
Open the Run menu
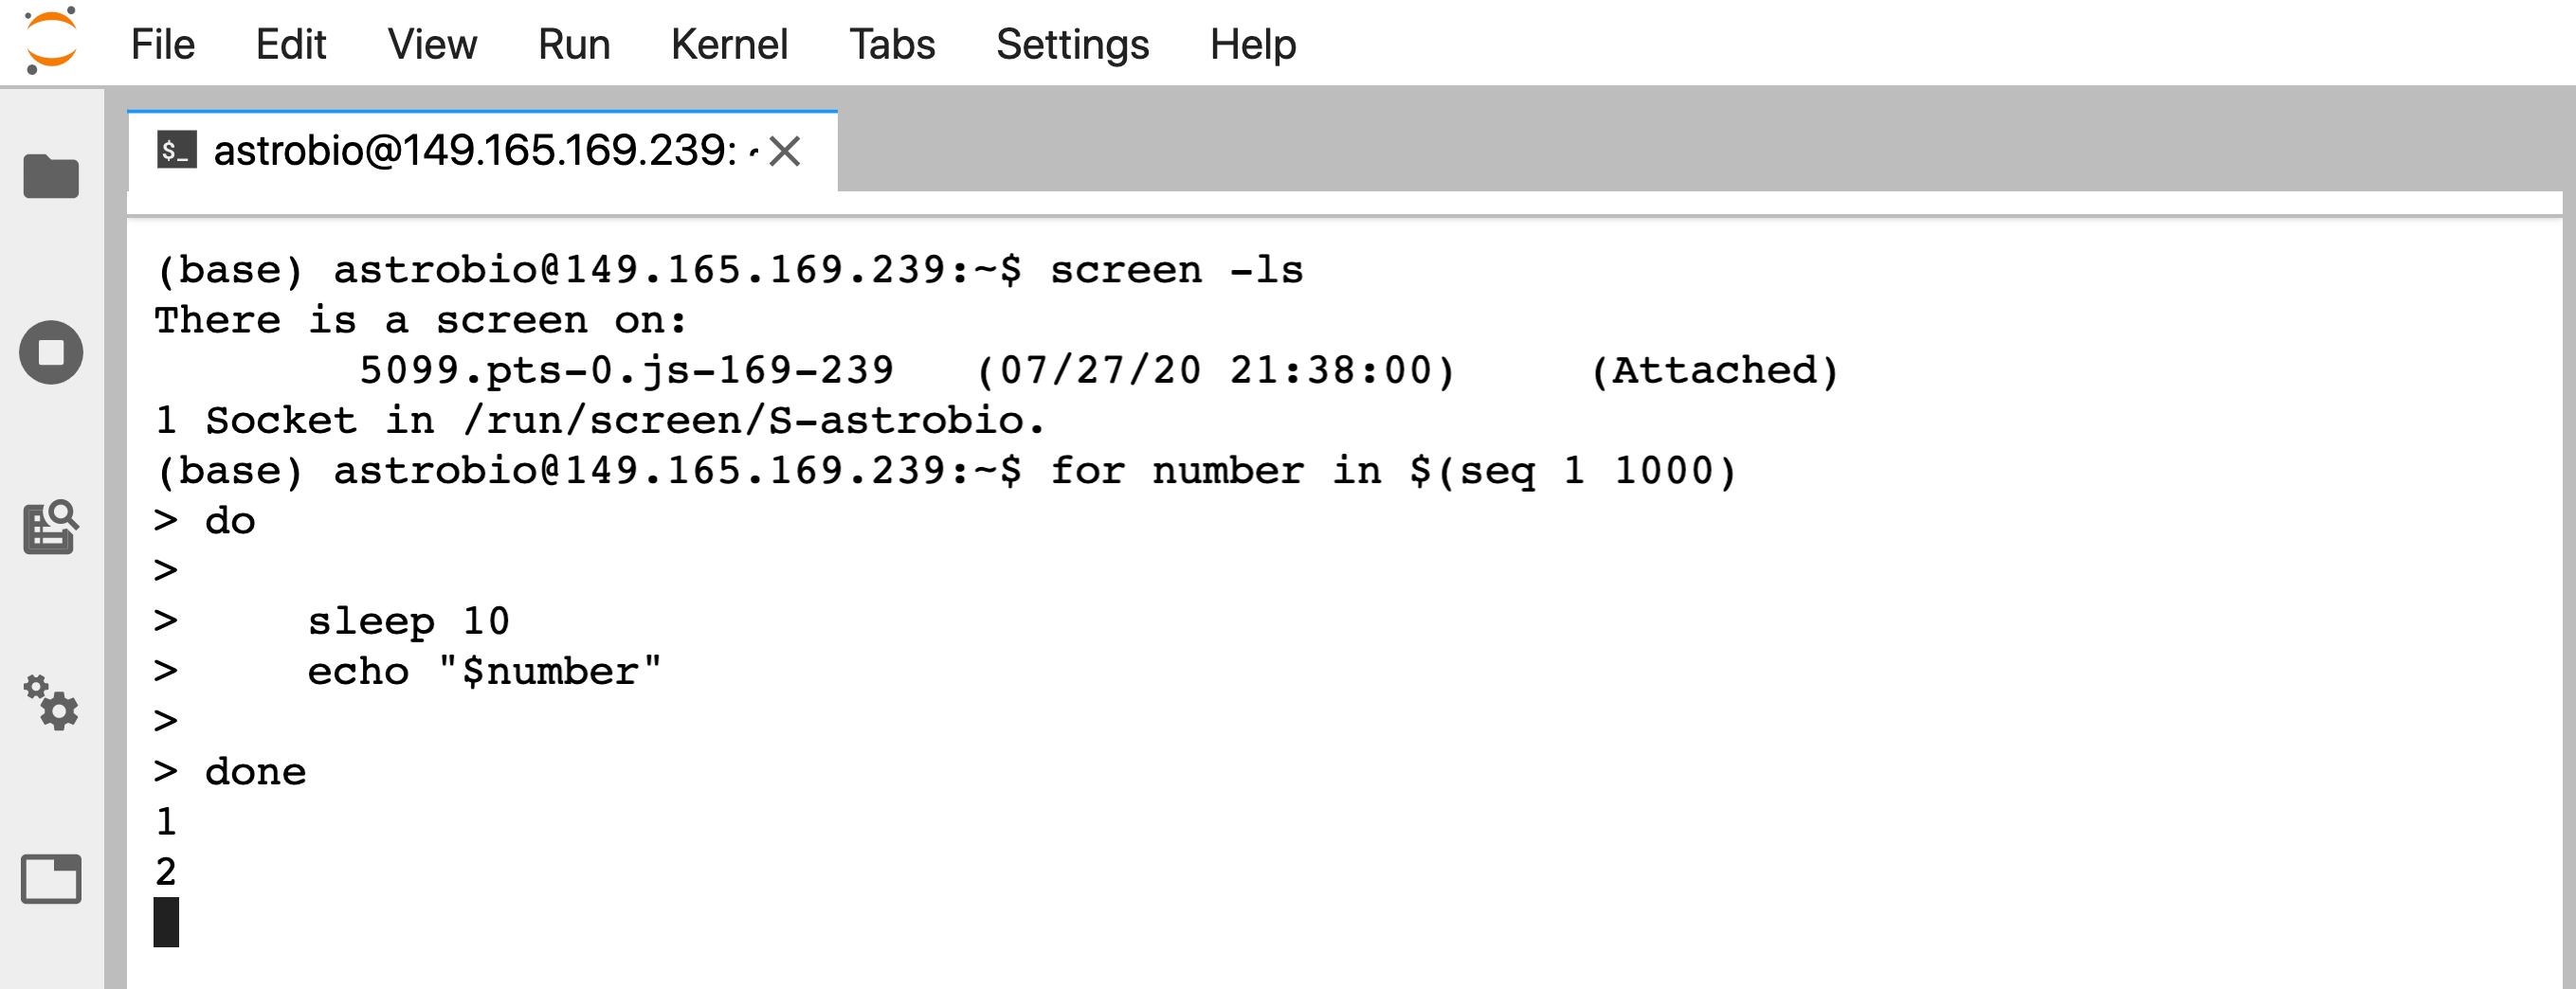(x=574, y=44)
